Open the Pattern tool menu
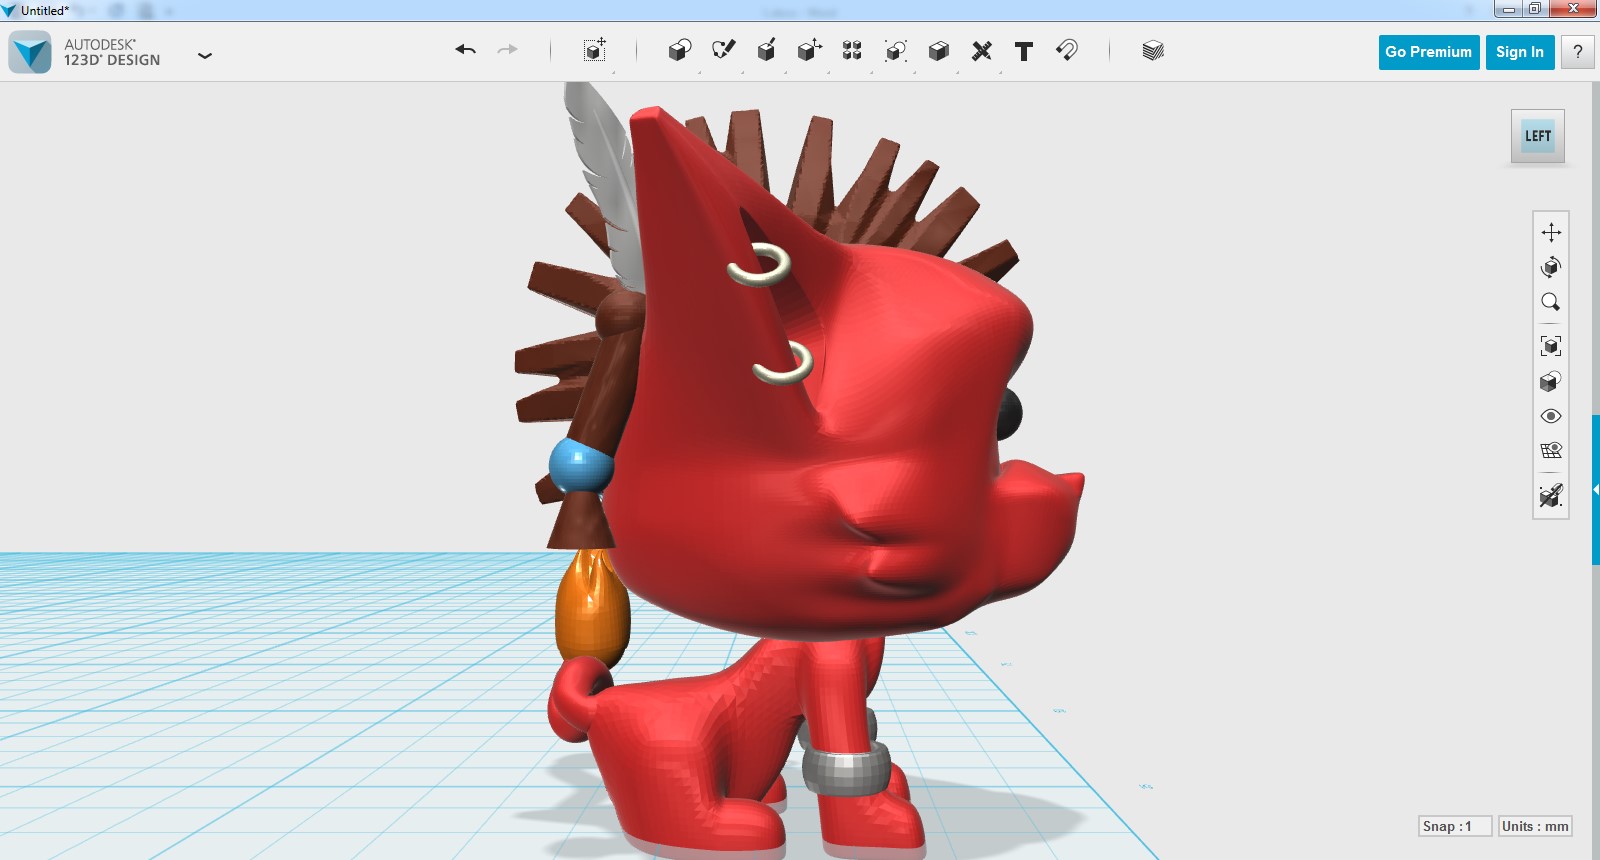1600x860 pixels. [852, 50]
